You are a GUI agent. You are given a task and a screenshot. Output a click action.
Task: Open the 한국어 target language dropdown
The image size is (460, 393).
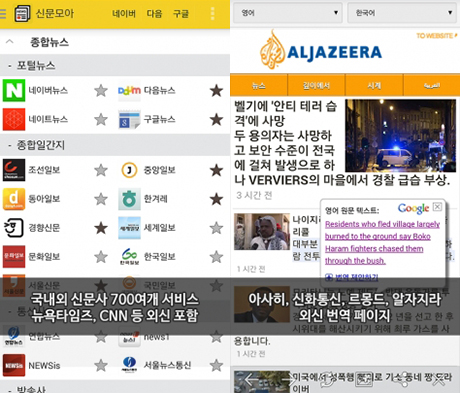tap(402, 13)
